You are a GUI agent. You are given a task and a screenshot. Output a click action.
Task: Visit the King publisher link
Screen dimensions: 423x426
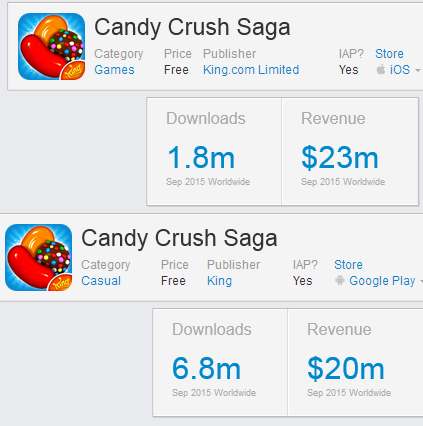(219, 281)
